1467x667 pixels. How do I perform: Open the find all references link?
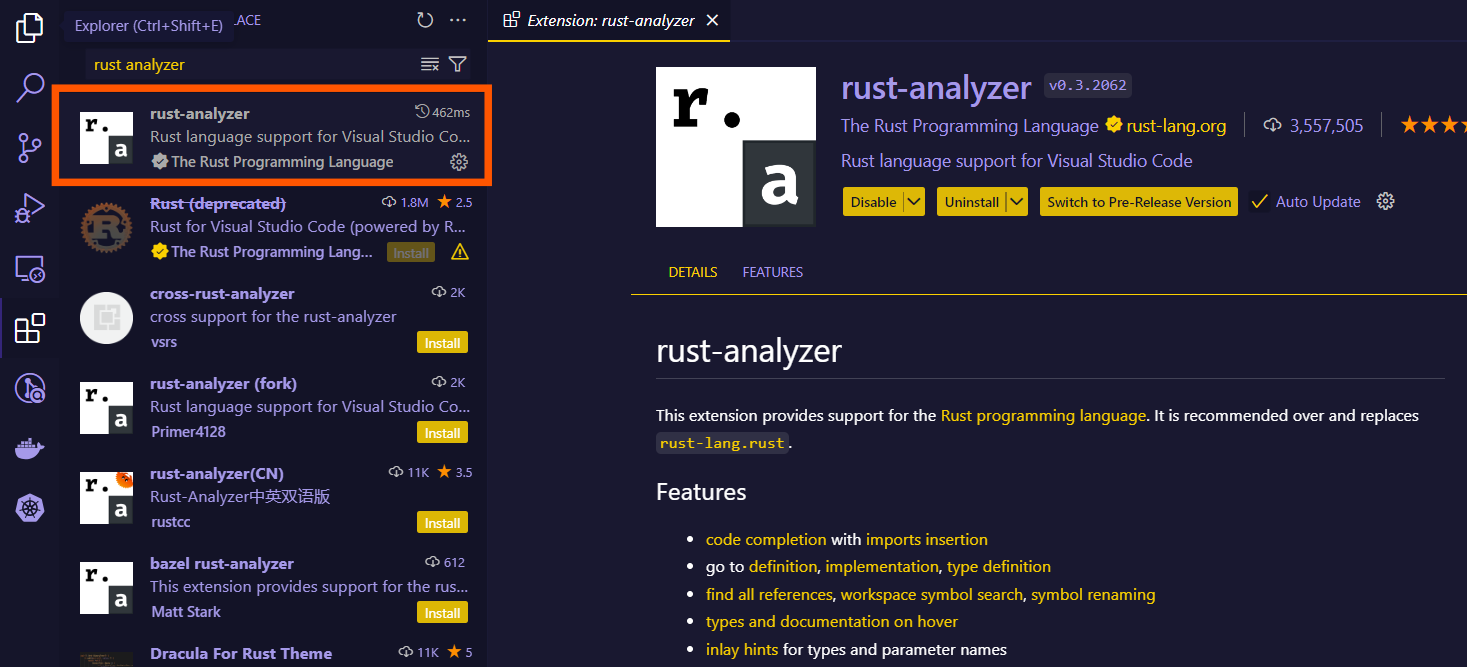(769, 594)
